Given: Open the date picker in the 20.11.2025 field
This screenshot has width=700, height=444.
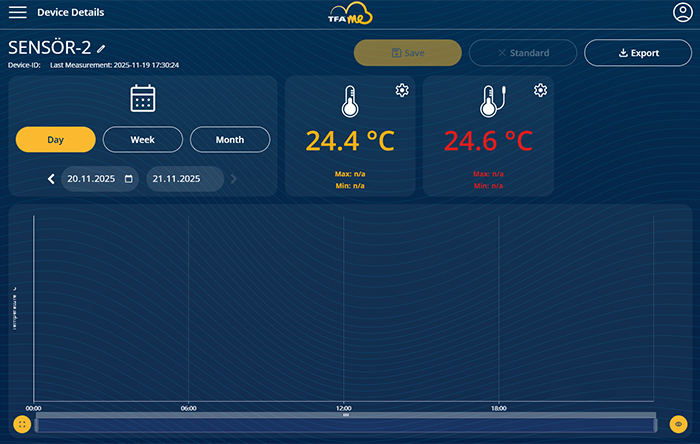Looking at the screenshot, I should pos(128,180).
